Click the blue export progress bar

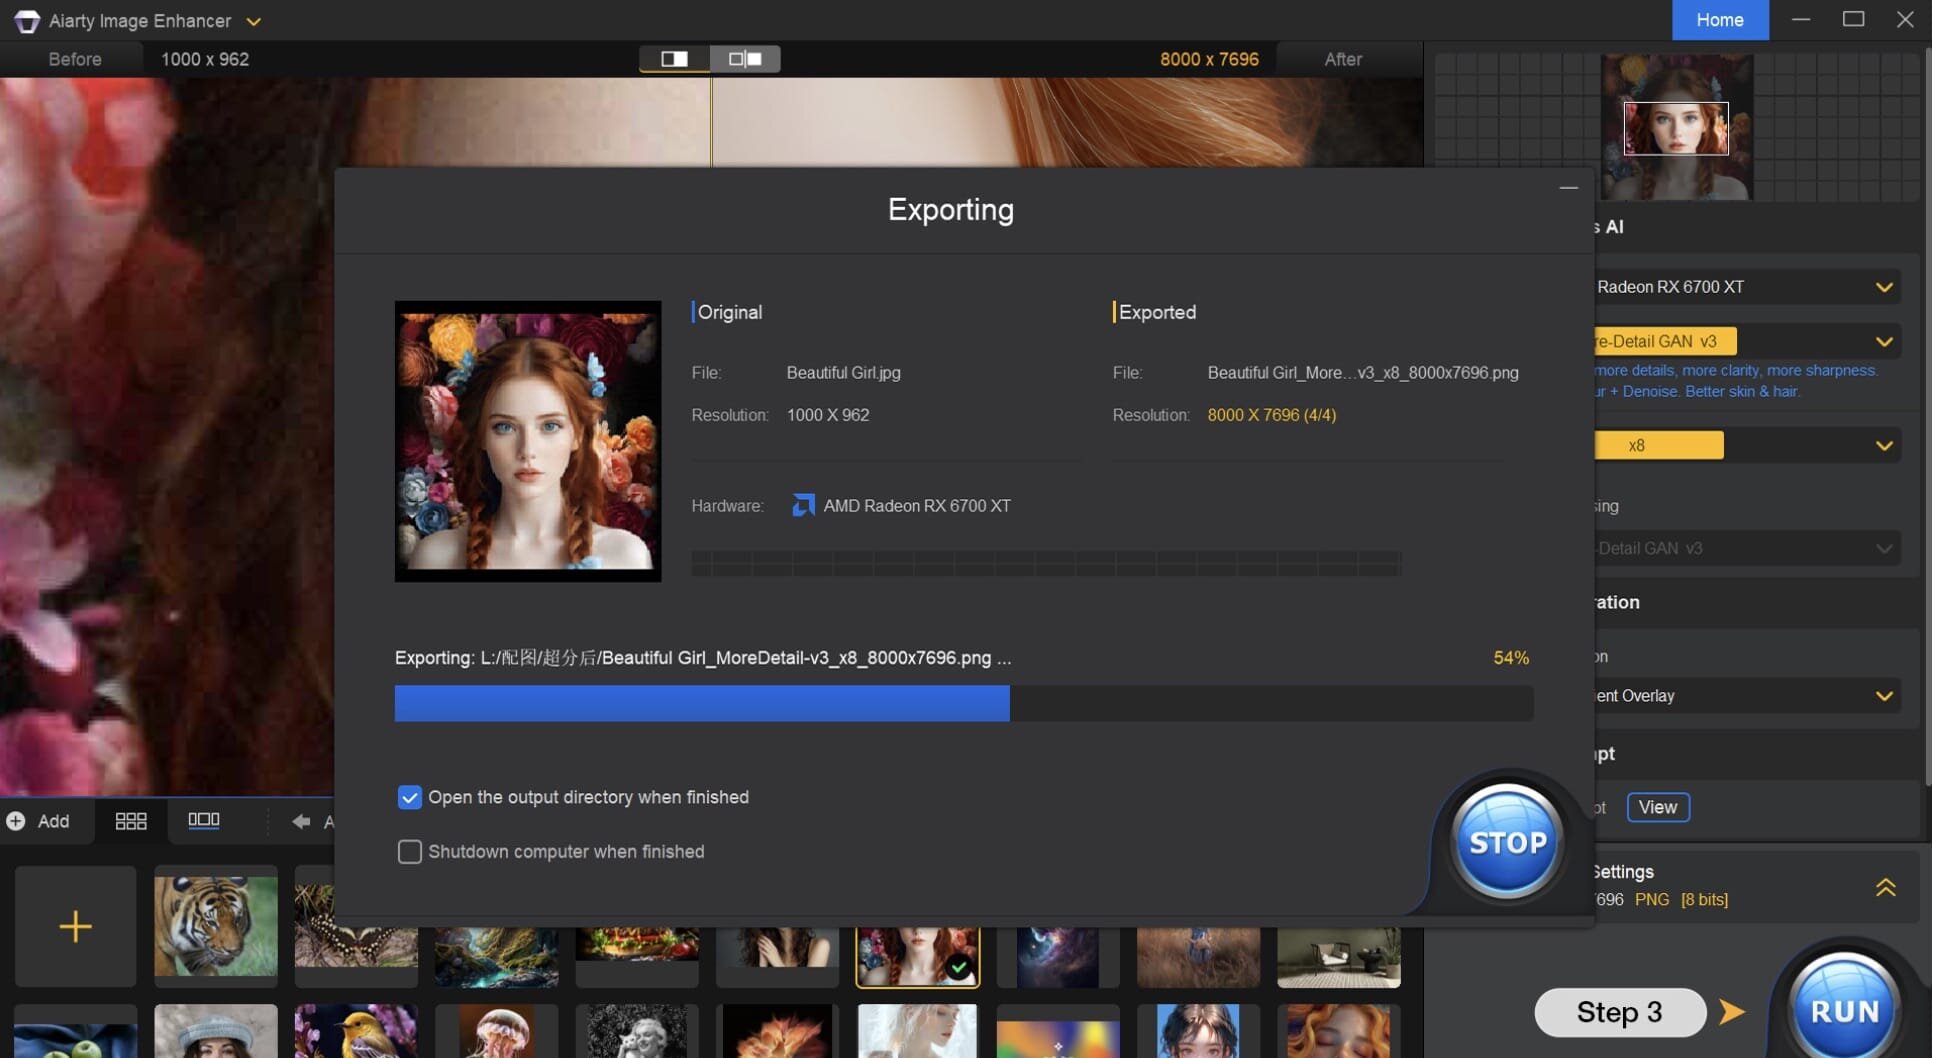click(x=702, y=703)
